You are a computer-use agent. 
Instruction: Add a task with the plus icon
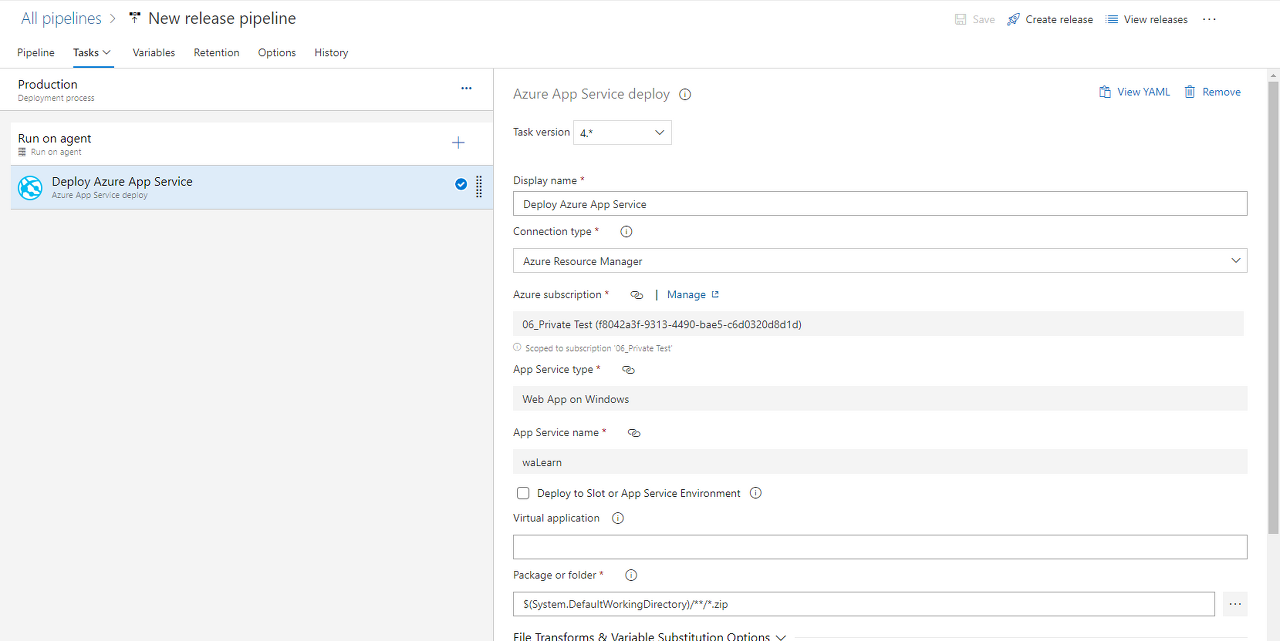(x=458, y=143)
